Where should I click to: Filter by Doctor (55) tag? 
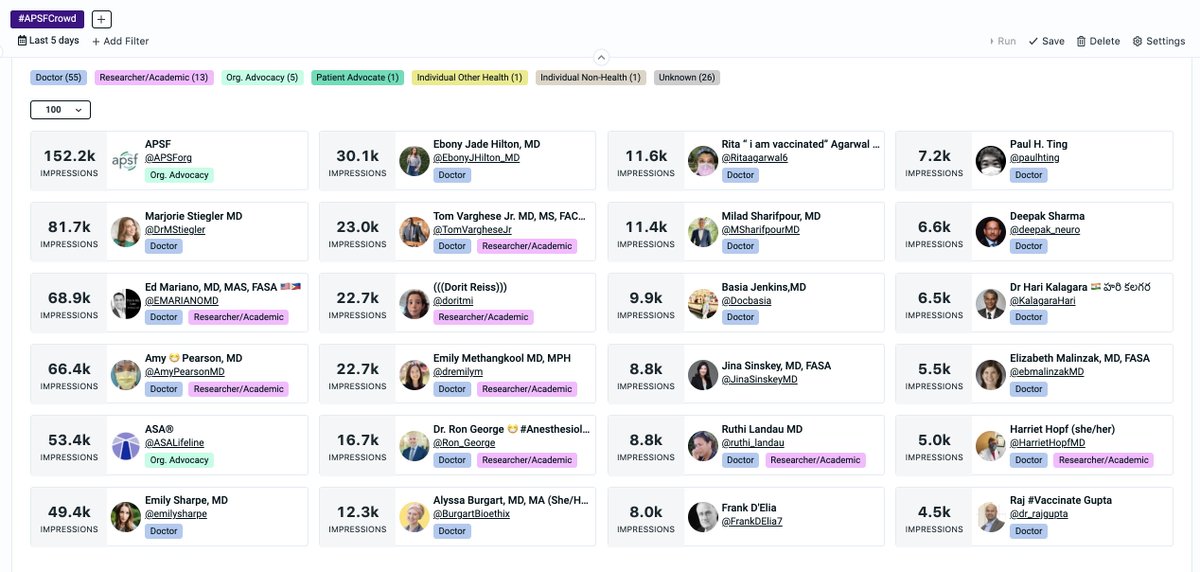[58, 77]
